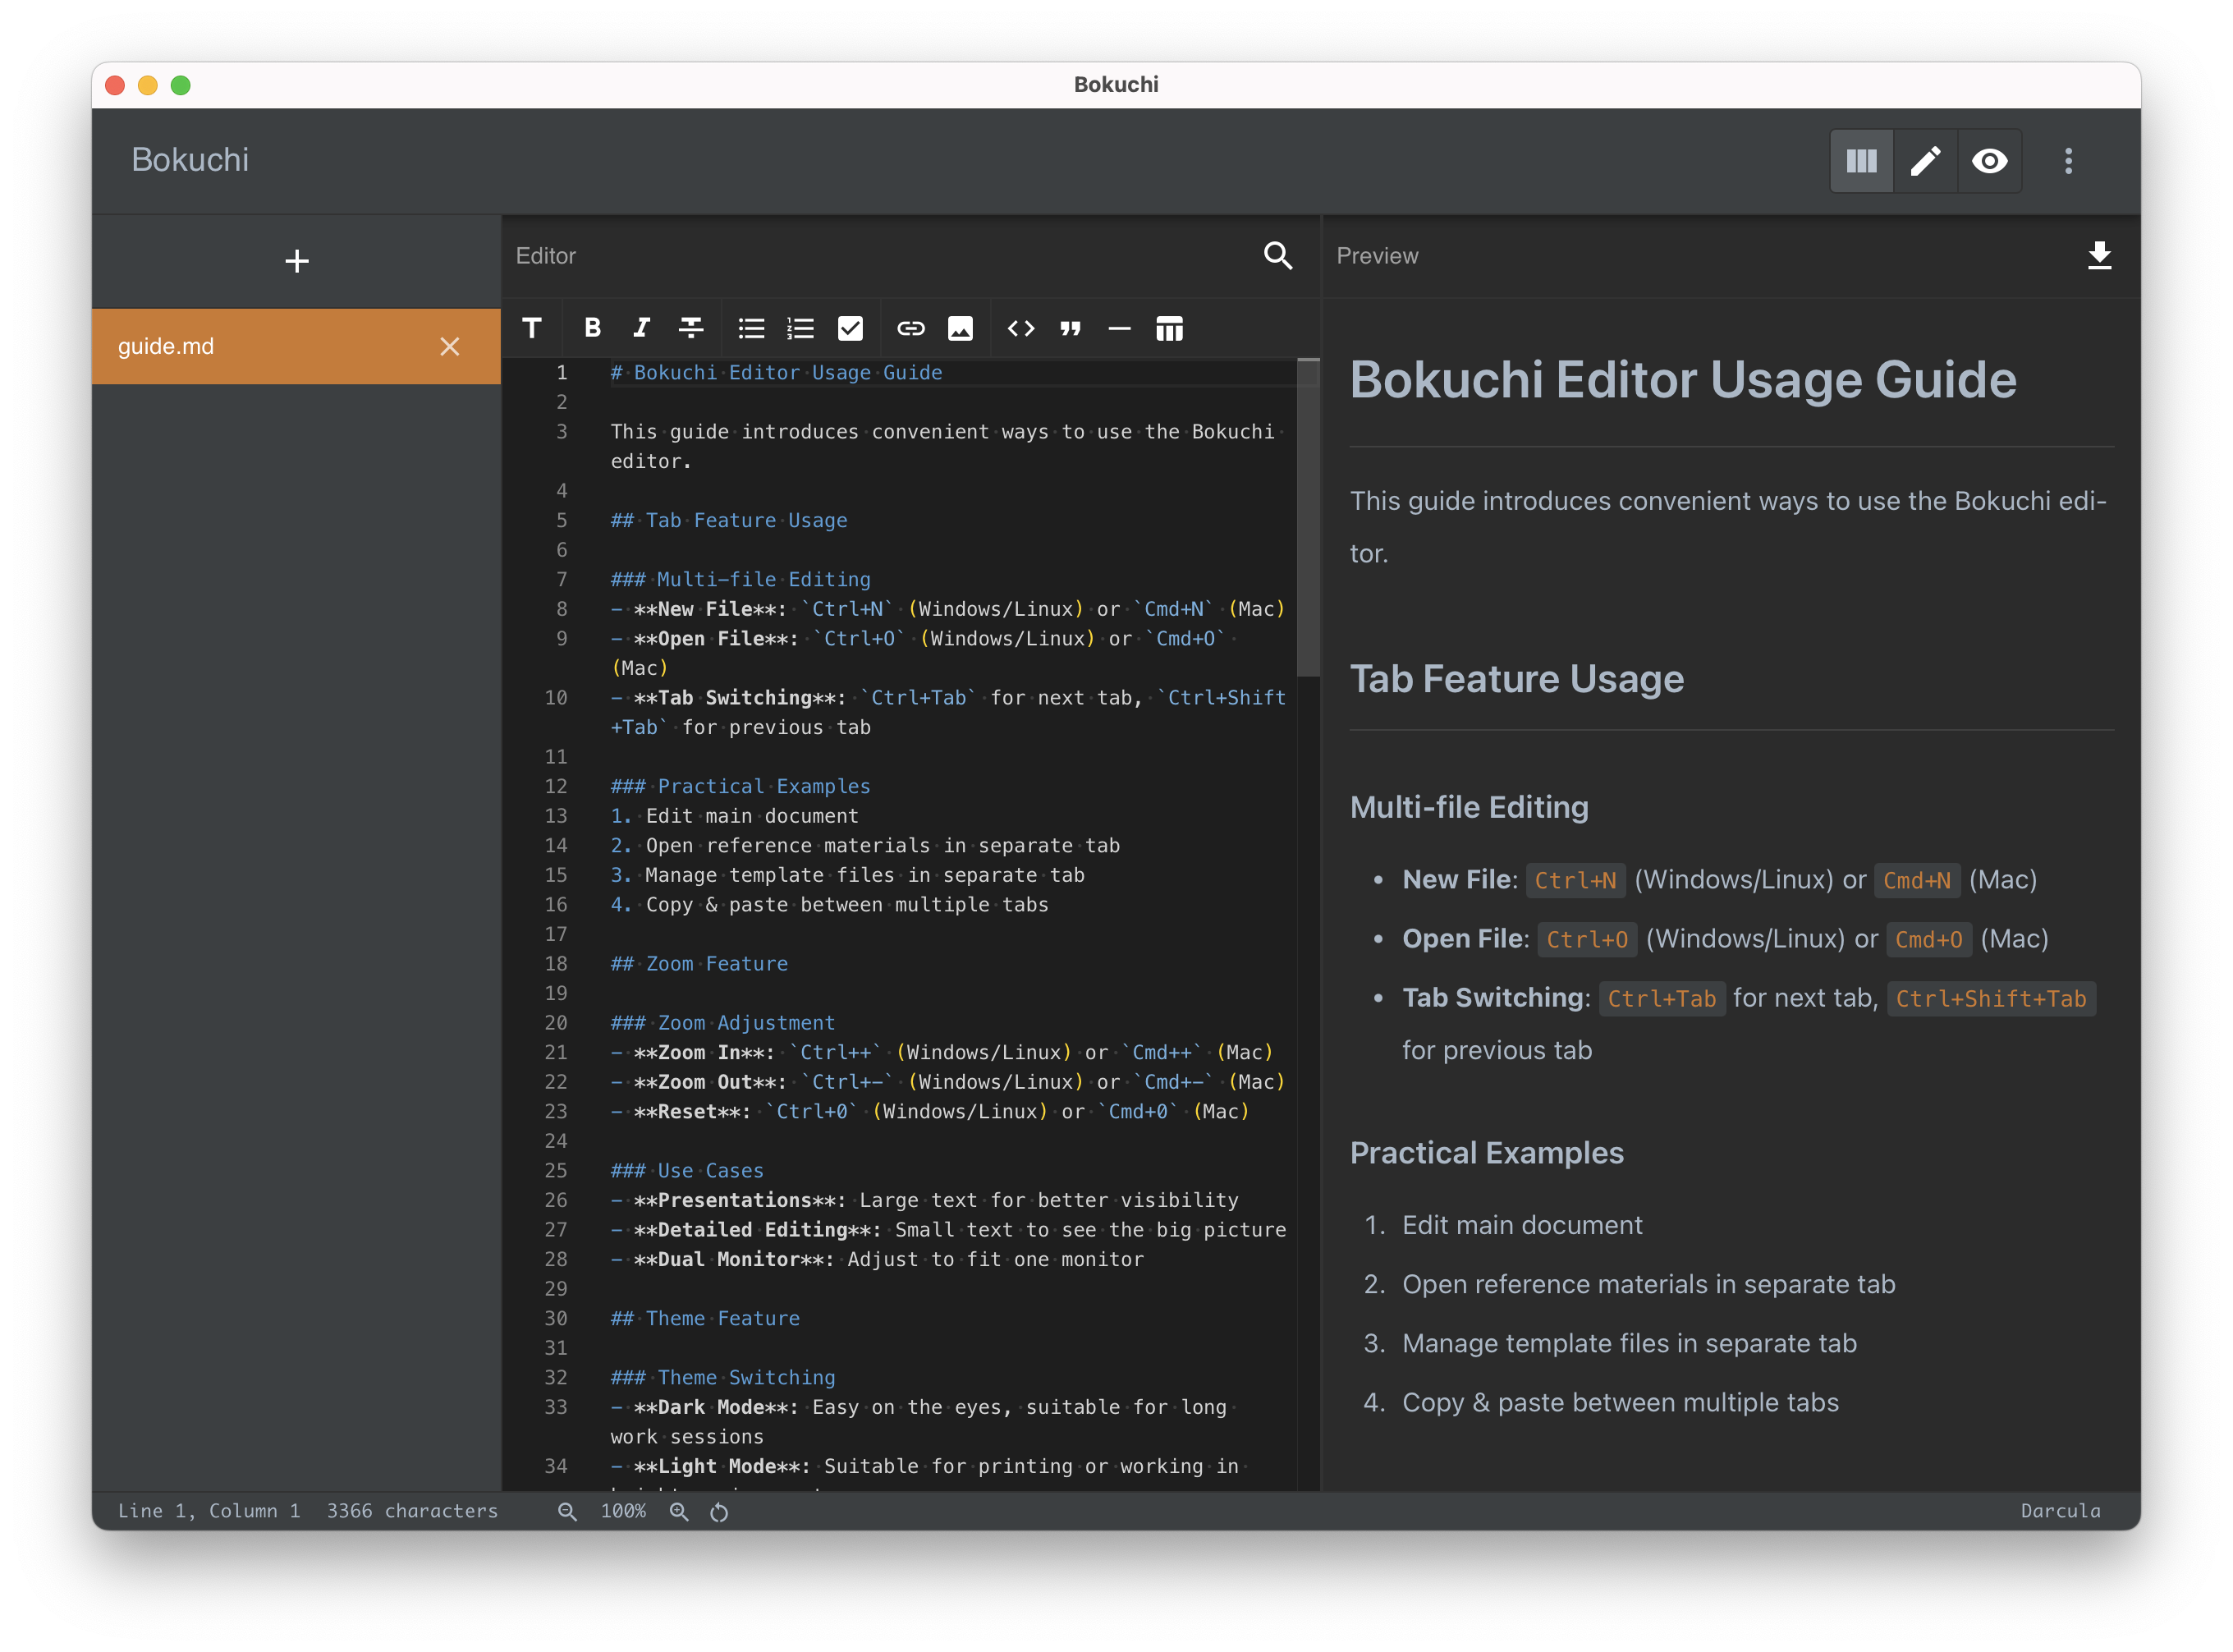Enable preview-only view with the eye toggle

[1990, 160]
